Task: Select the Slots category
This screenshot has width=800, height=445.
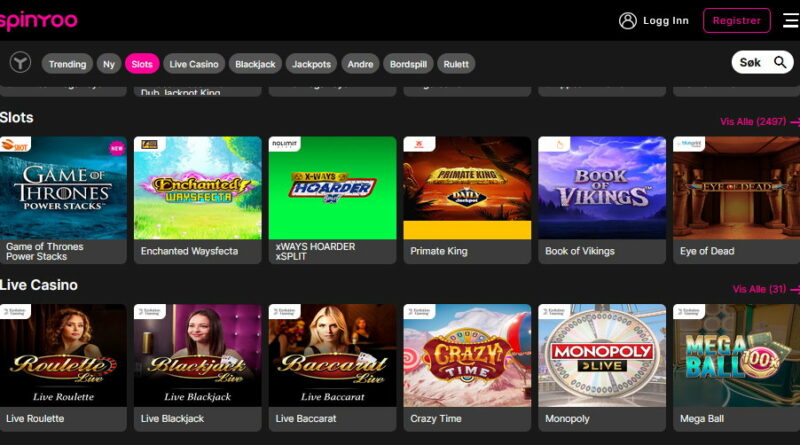Action: (x=142, y=64)
